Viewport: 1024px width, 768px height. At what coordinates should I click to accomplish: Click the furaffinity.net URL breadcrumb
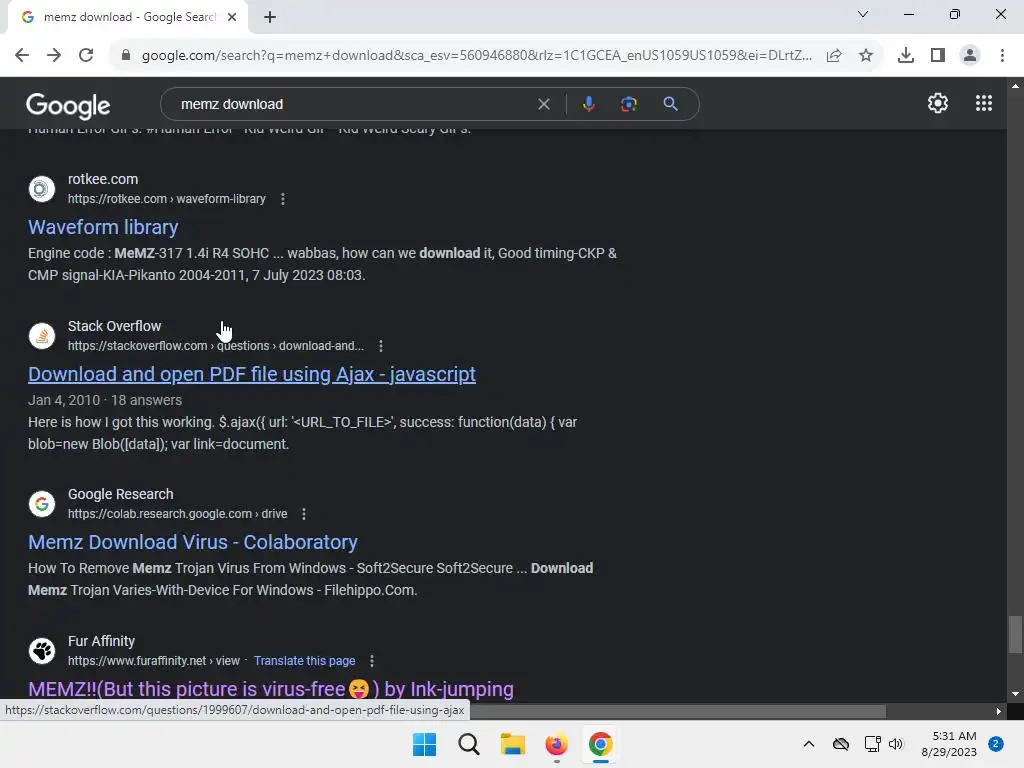click(153, 661)
